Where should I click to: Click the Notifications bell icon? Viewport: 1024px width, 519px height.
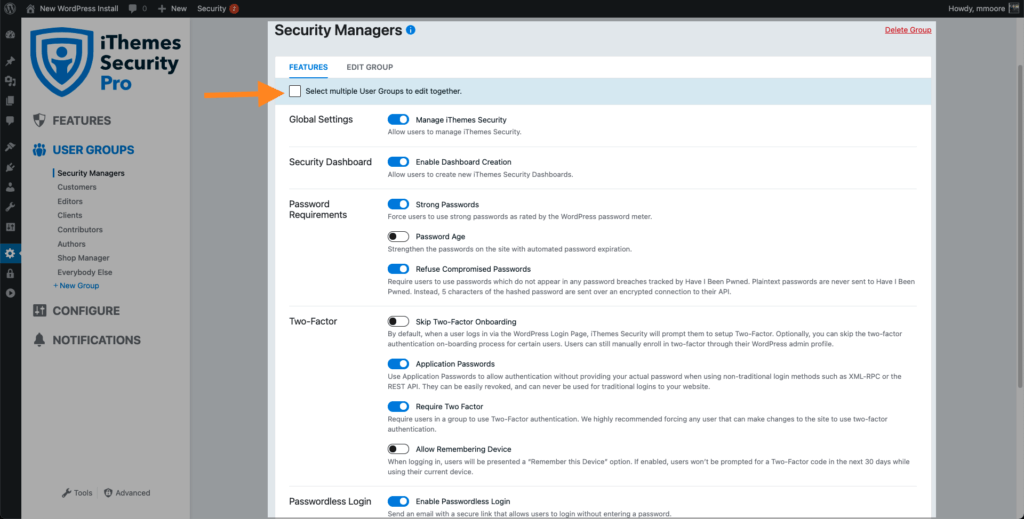point(39,339)
